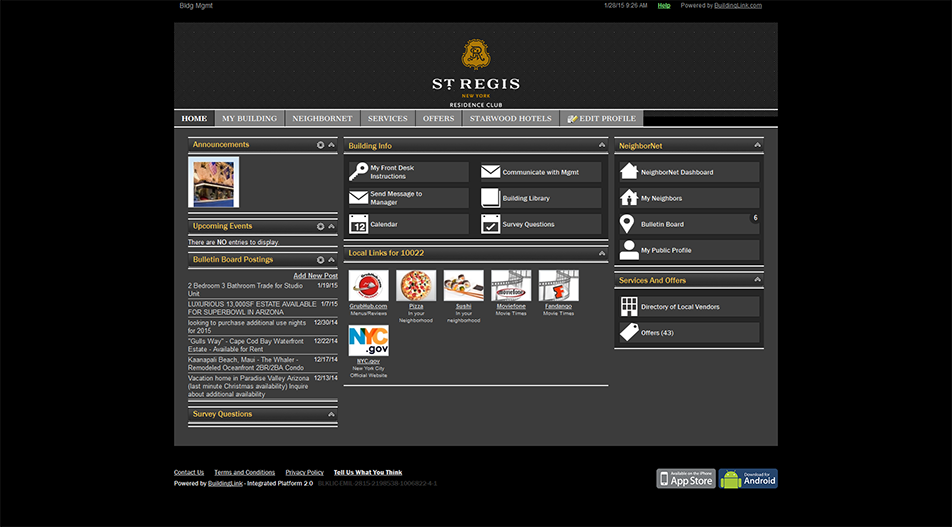Switch to the MY BUILDING tab

250,118
